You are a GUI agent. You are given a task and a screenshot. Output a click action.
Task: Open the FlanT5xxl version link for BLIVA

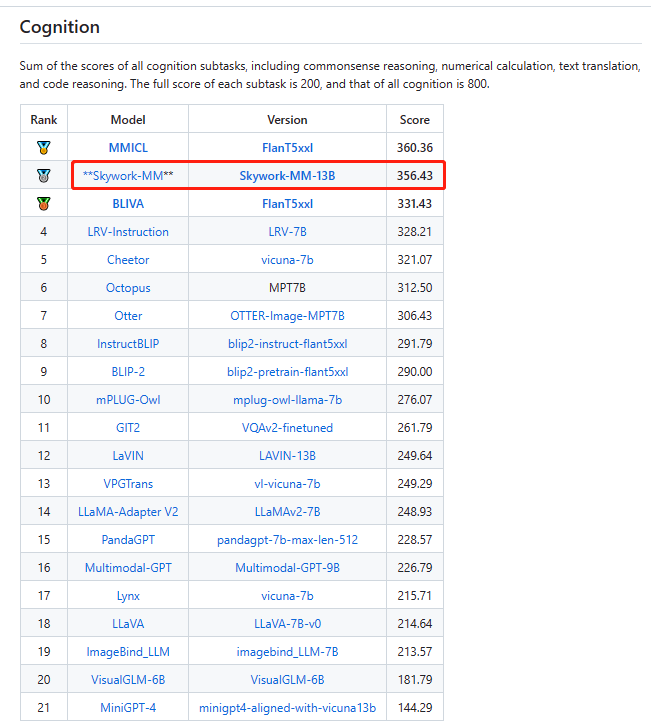tap(287, 204)
